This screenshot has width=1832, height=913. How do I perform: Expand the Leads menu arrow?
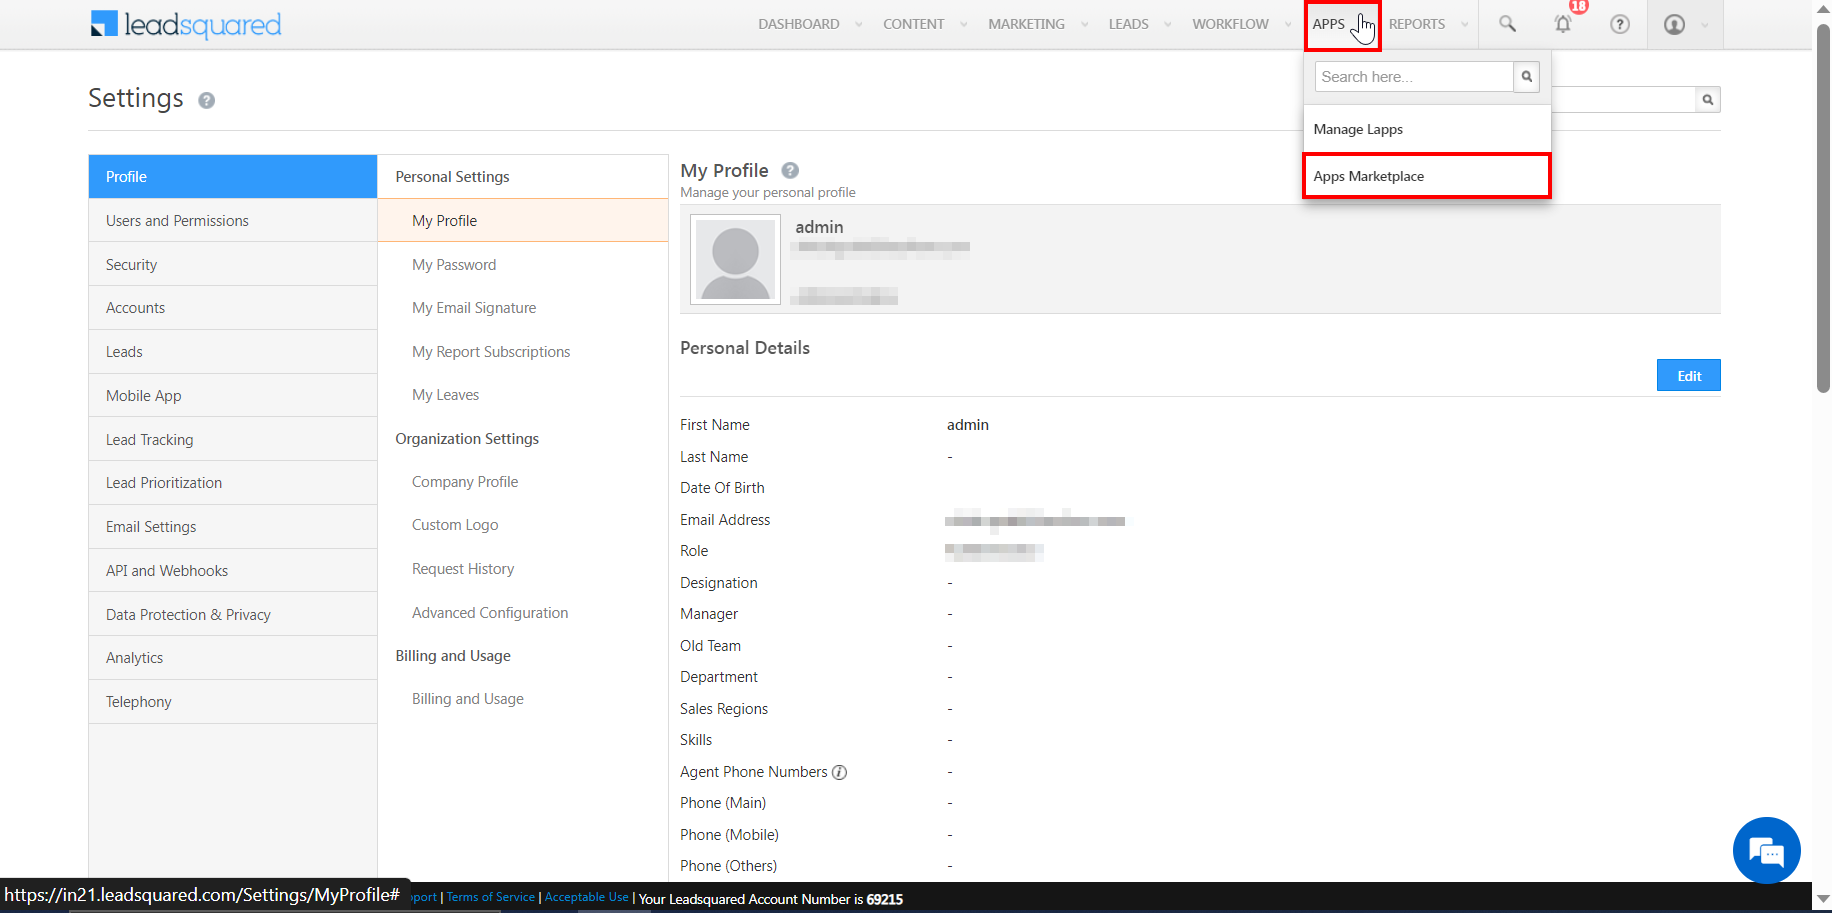pyautogui.click(x=1167, y=25)
